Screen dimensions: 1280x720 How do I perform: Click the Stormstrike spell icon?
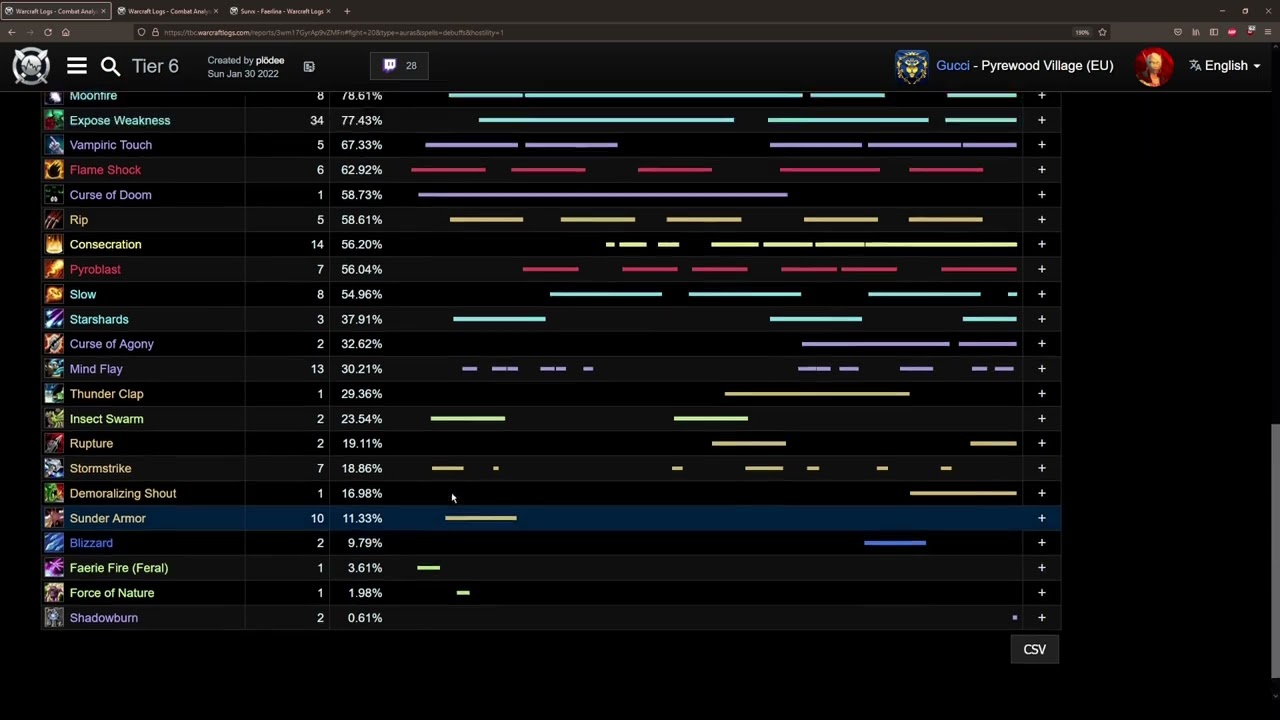pyautogui.click(x=54, y=468)
